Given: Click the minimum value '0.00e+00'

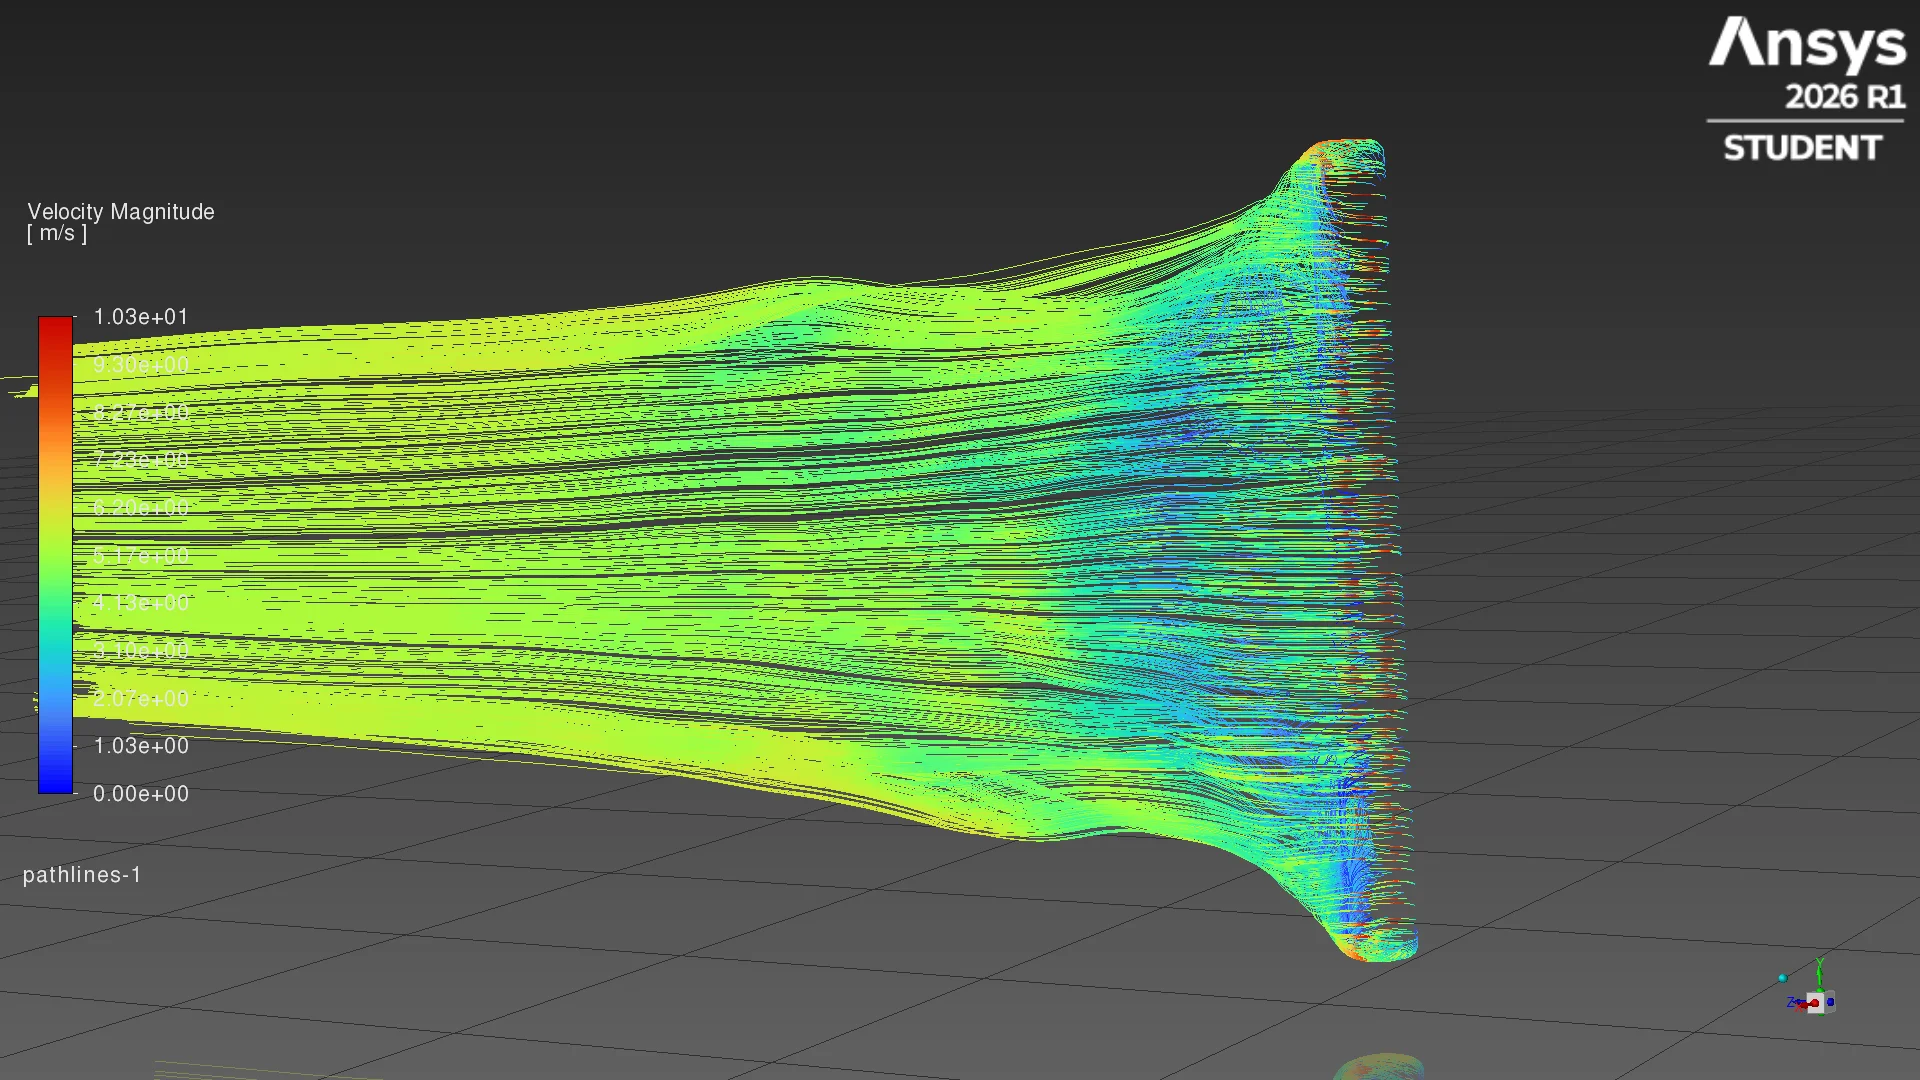Looking at the screenshot, I should coord(141,794).
